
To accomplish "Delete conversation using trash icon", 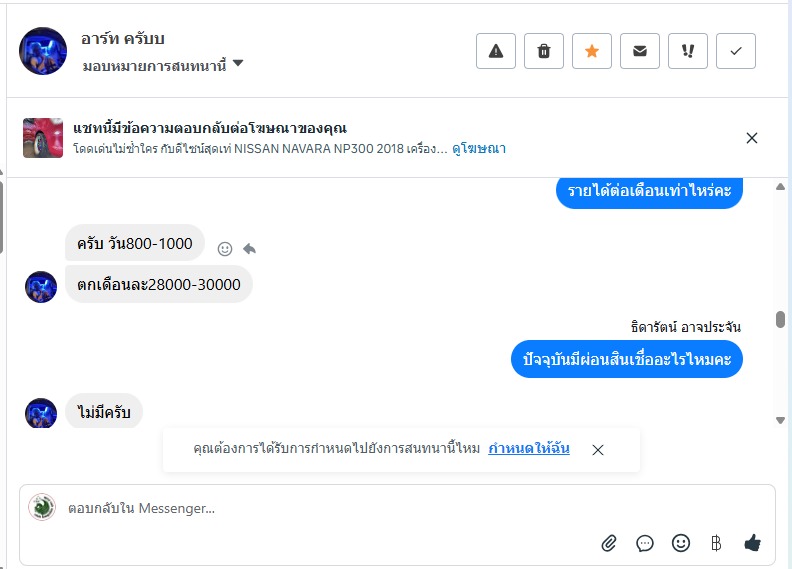I will point(544,51).
